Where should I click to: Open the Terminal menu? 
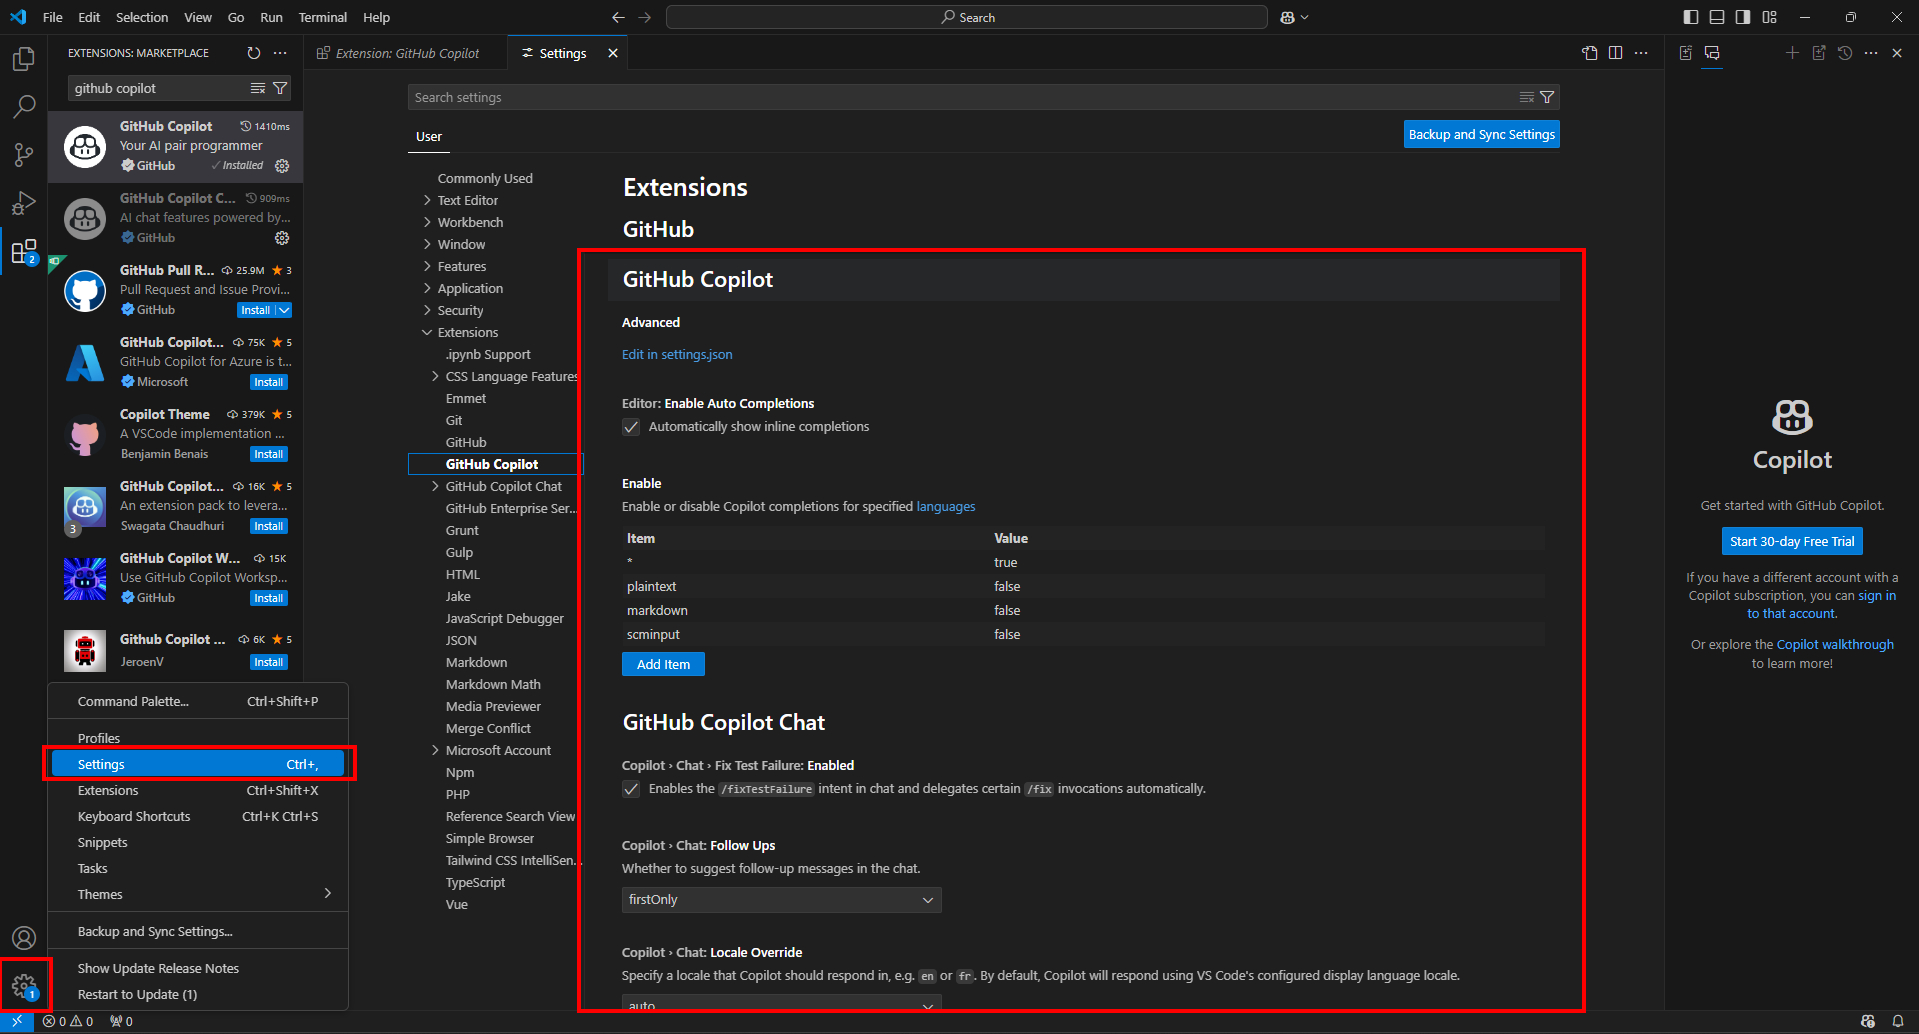323,17
